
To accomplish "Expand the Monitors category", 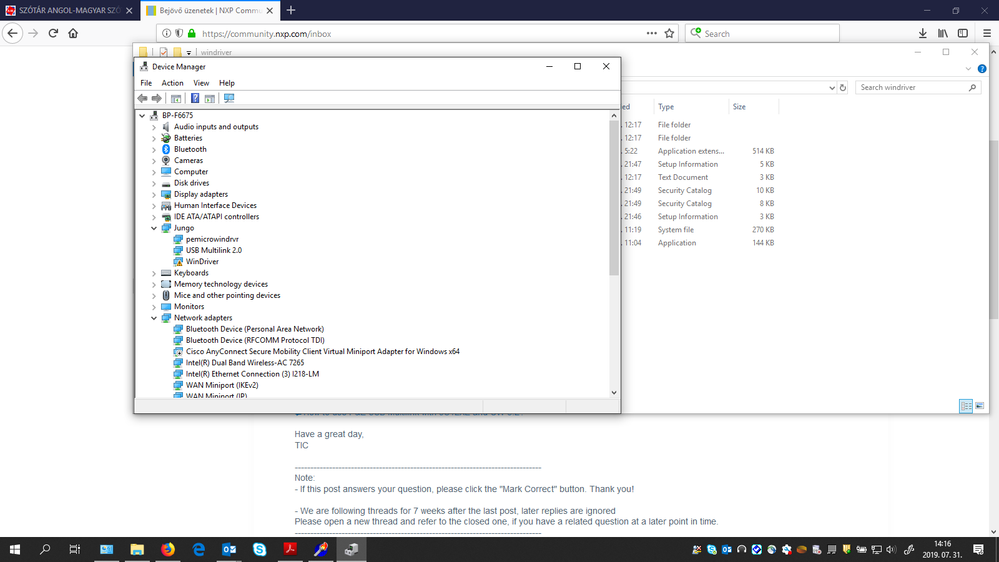I will pyautogui.click(x=154, y=306).
